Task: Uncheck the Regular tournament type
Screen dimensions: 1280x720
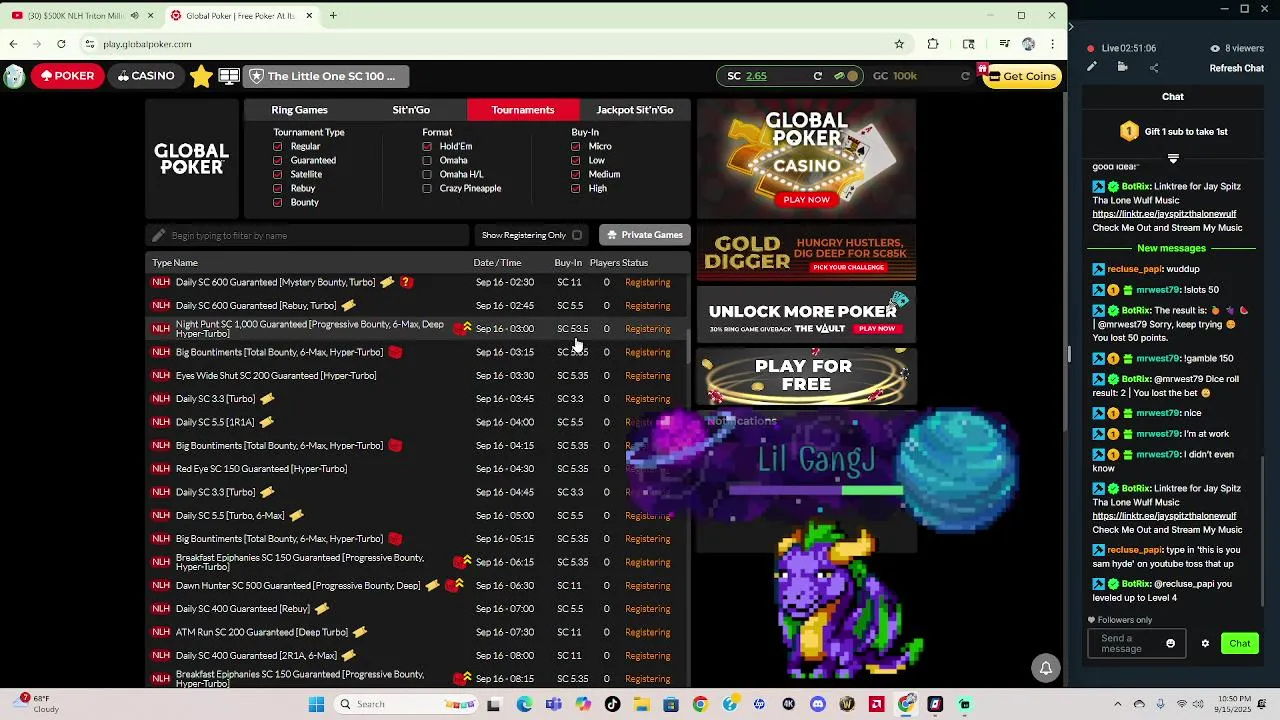Action: point(278,146)
